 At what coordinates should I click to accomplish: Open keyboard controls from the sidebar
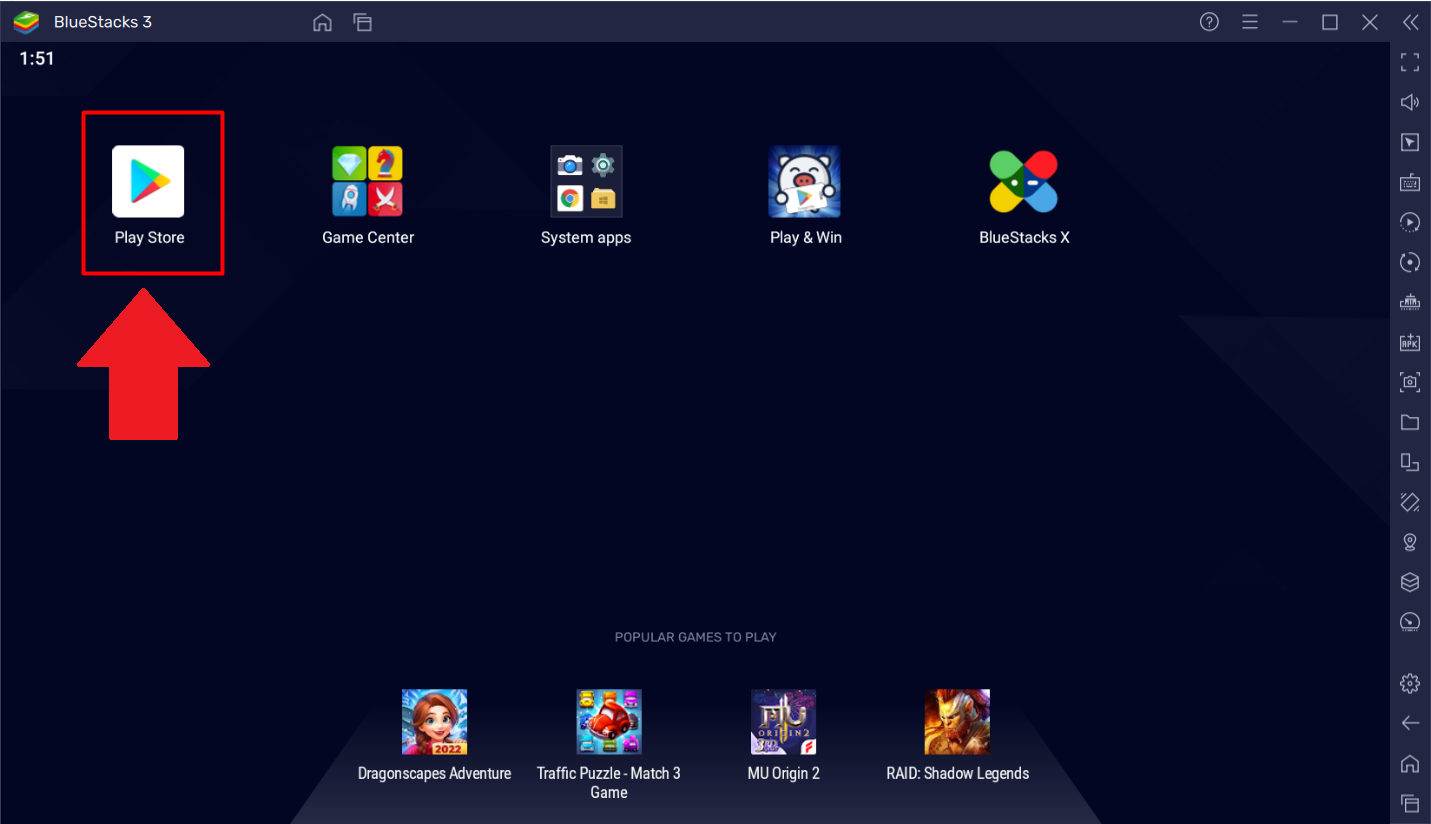click(x=1409, y=182)
